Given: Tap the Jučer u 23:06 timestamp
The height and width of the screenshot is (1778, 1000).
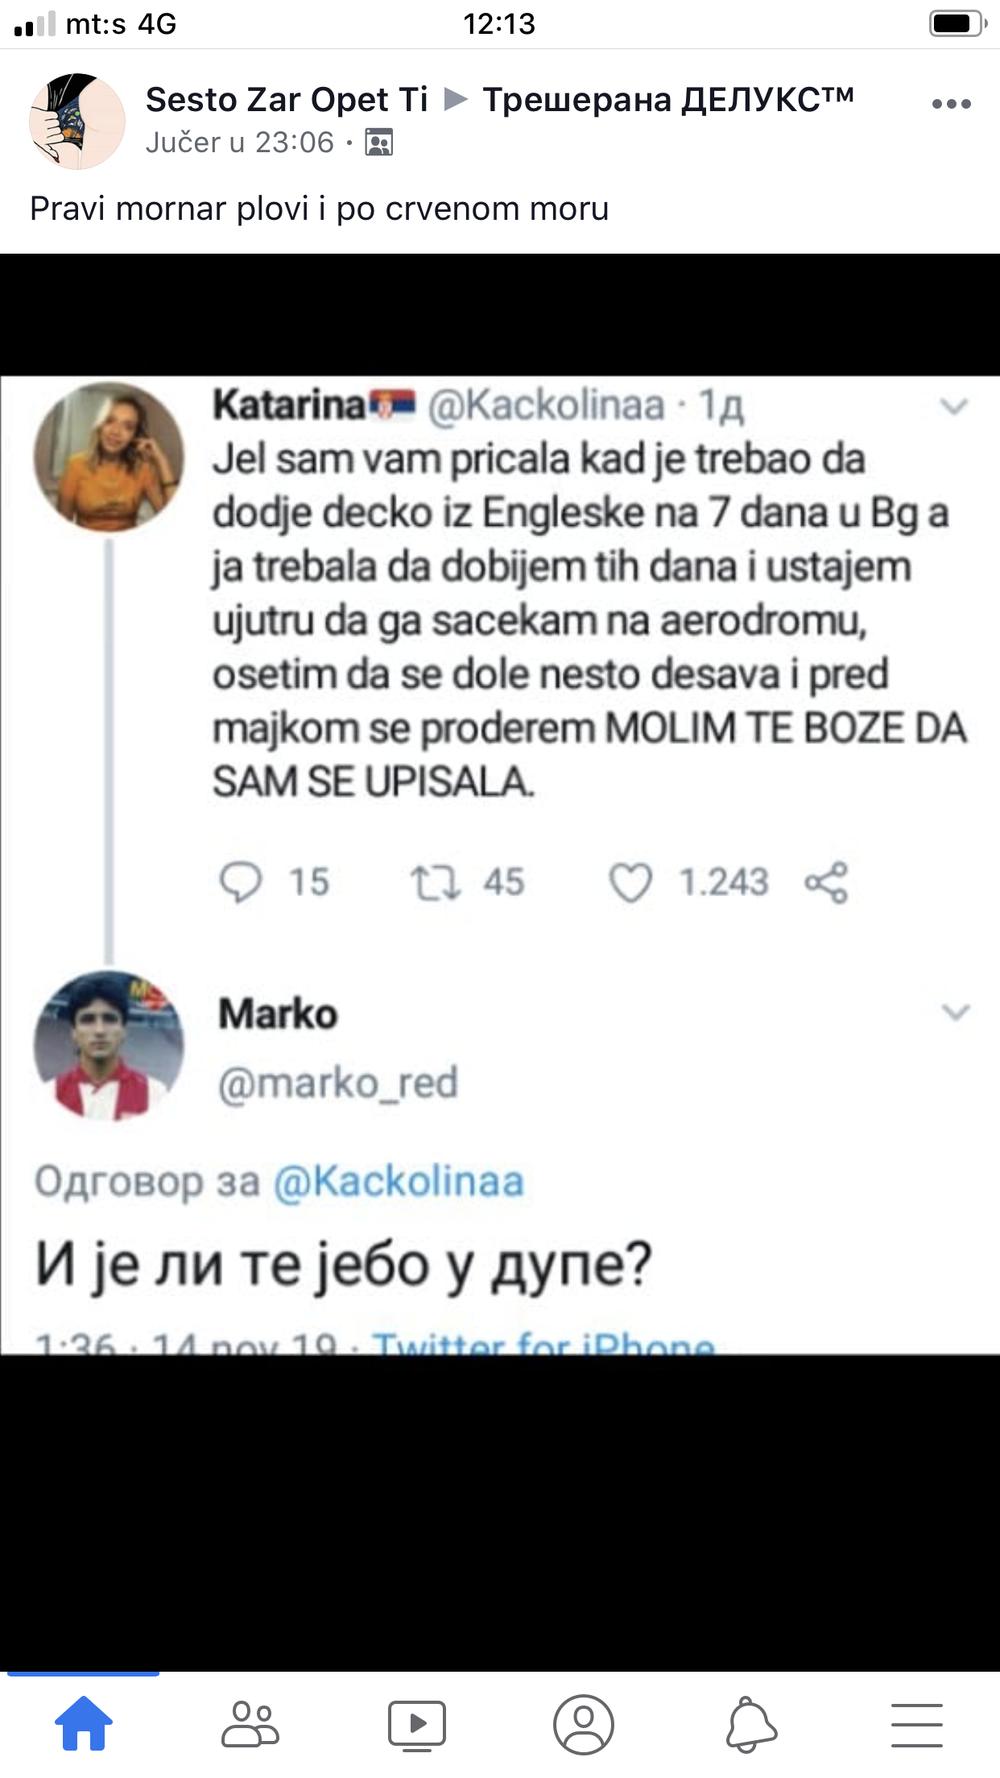Looking at the screenshot, I should [x=240, y=143].
